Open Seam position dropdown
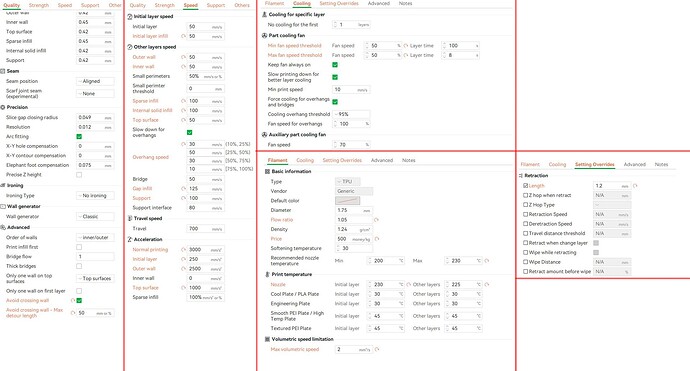 click(95, 81)
